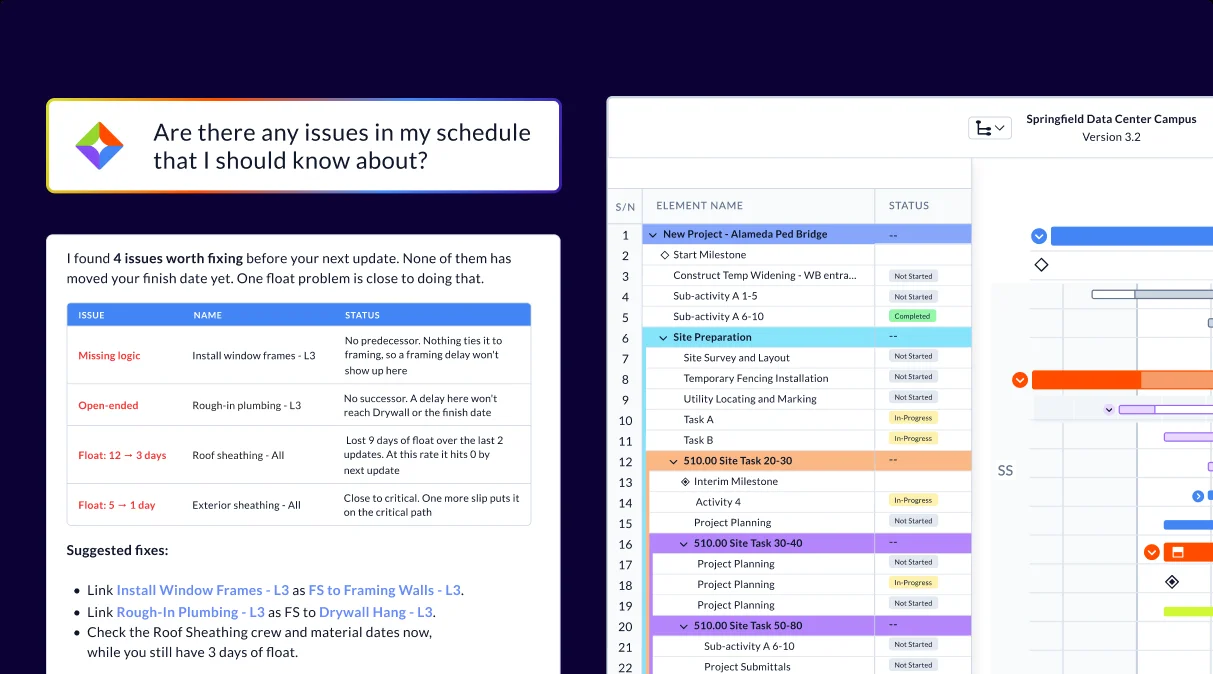Click the S/N column header

pyautogui.click(x=625, y=206)
